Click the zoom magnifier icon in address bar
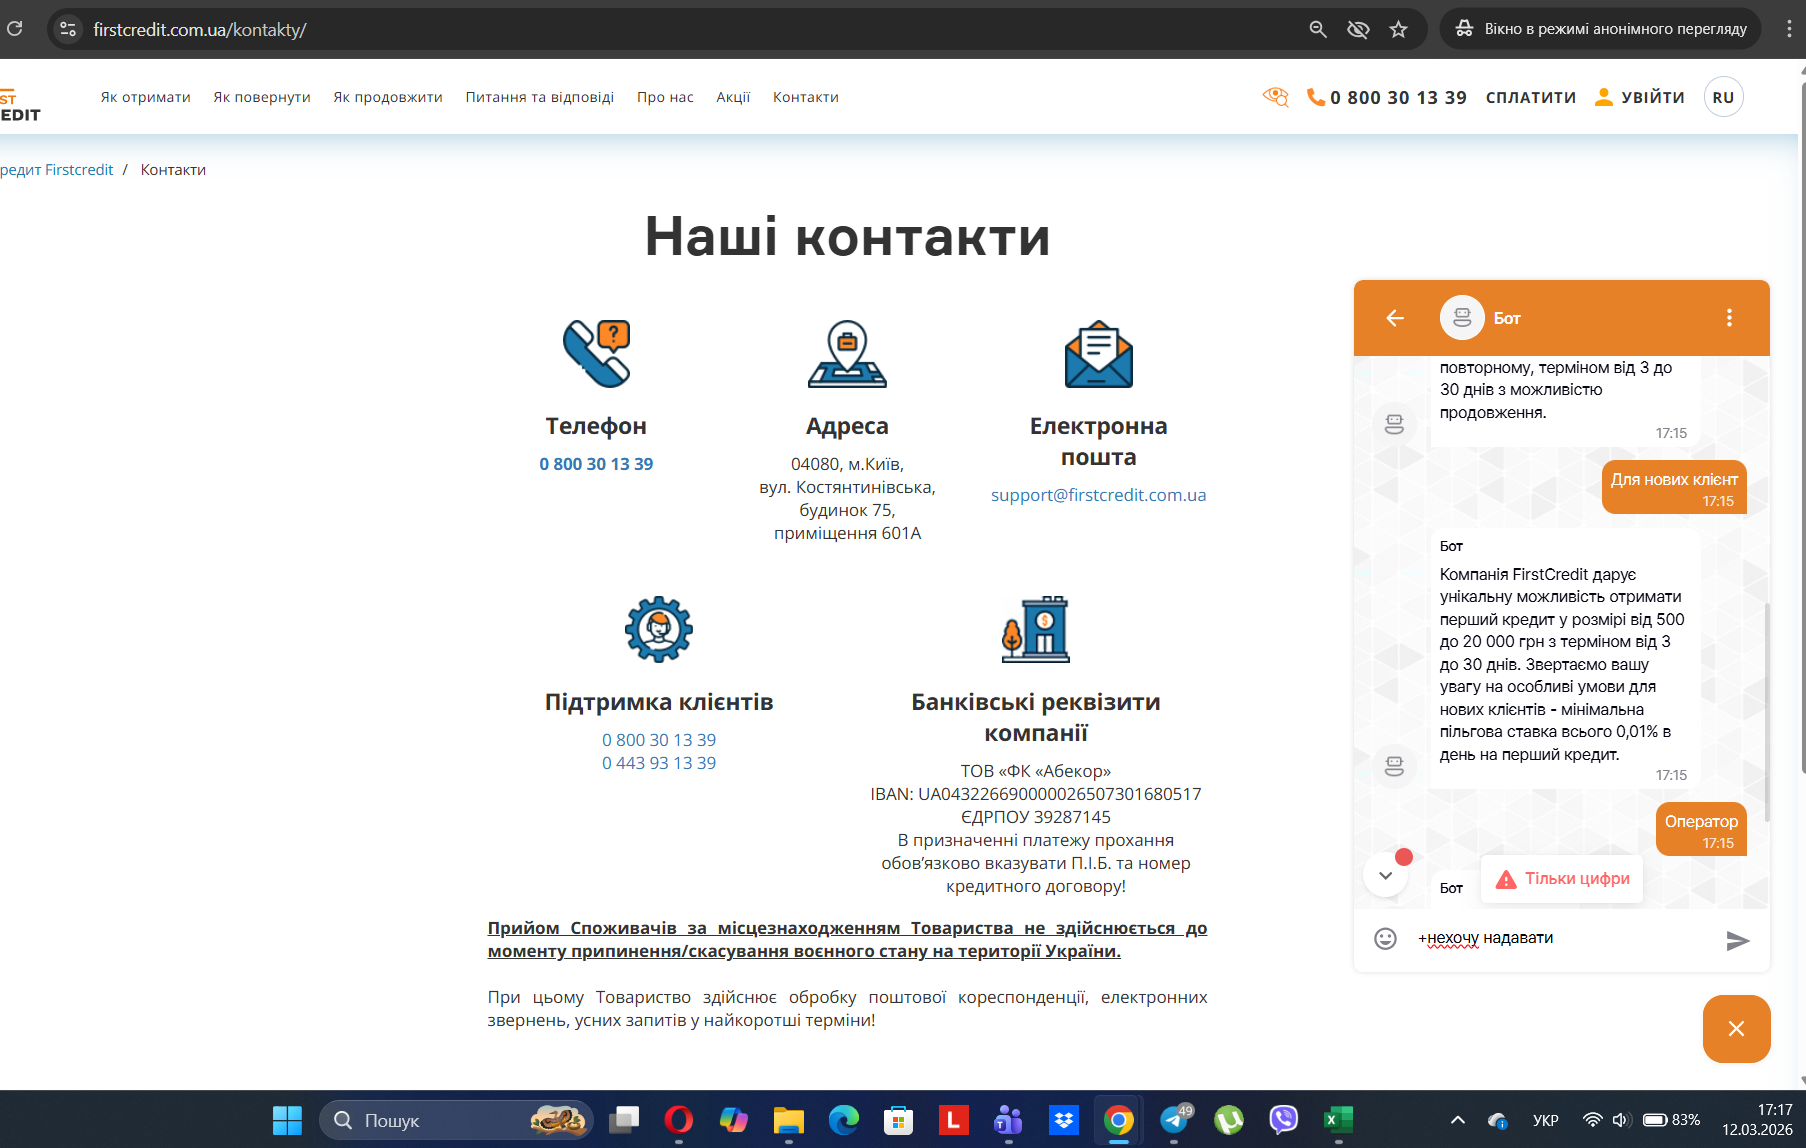The width and height of the screenshot is (1806, 1148). coord(1318,29)
